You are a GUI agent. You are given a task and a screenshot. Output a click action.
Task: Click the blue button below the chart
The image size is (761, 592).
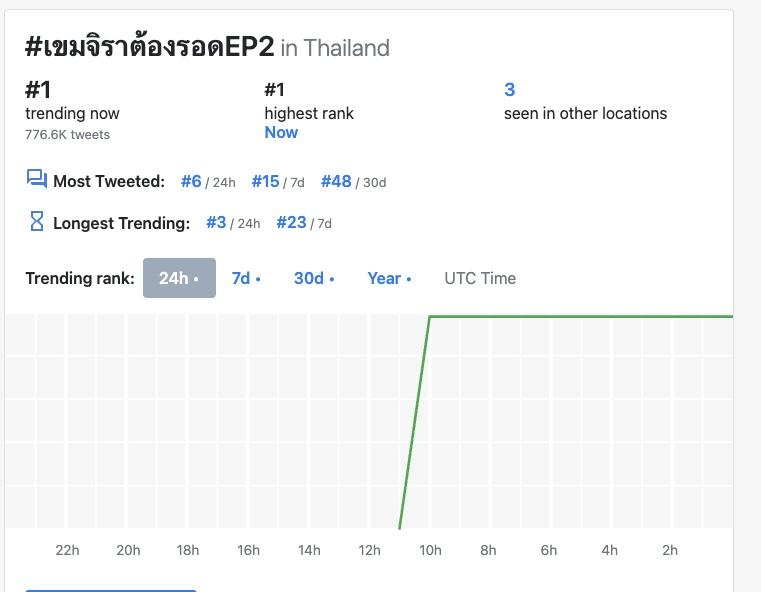coord(111,591)
